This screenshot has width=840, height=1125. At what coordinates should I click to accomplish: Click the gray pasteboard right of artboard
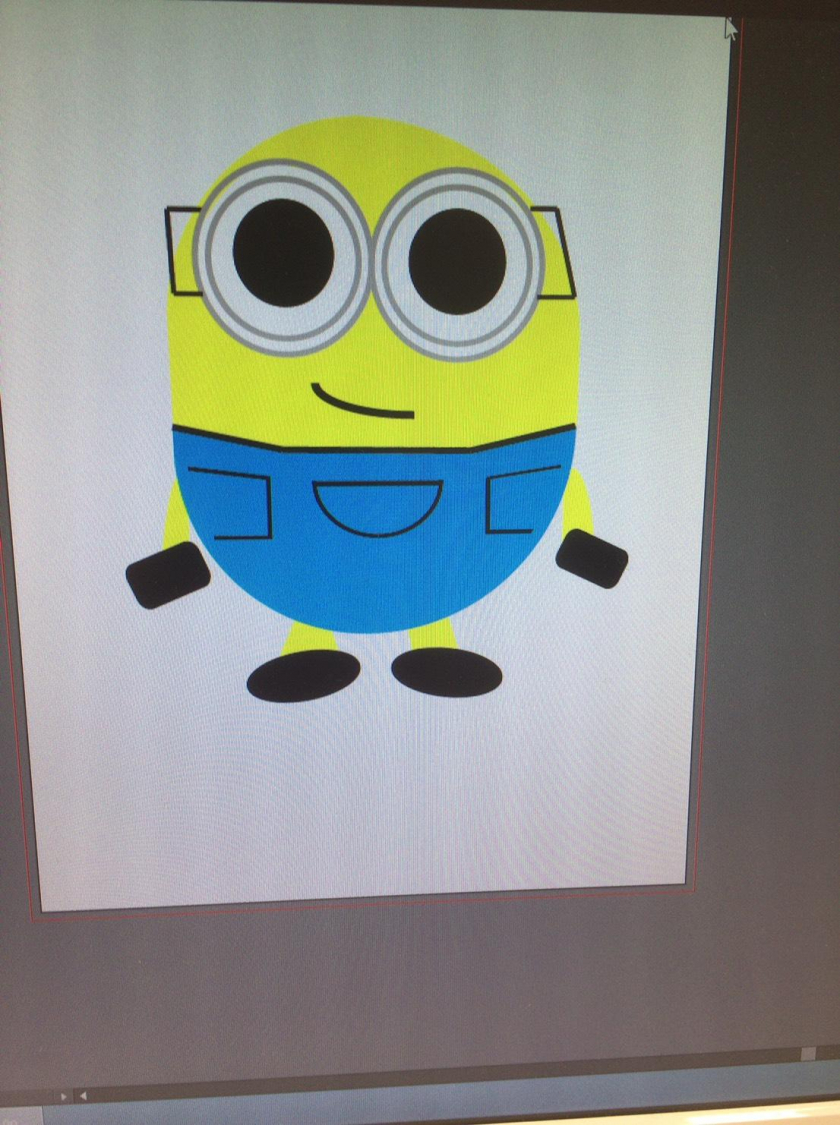click(x=780, y=500)
